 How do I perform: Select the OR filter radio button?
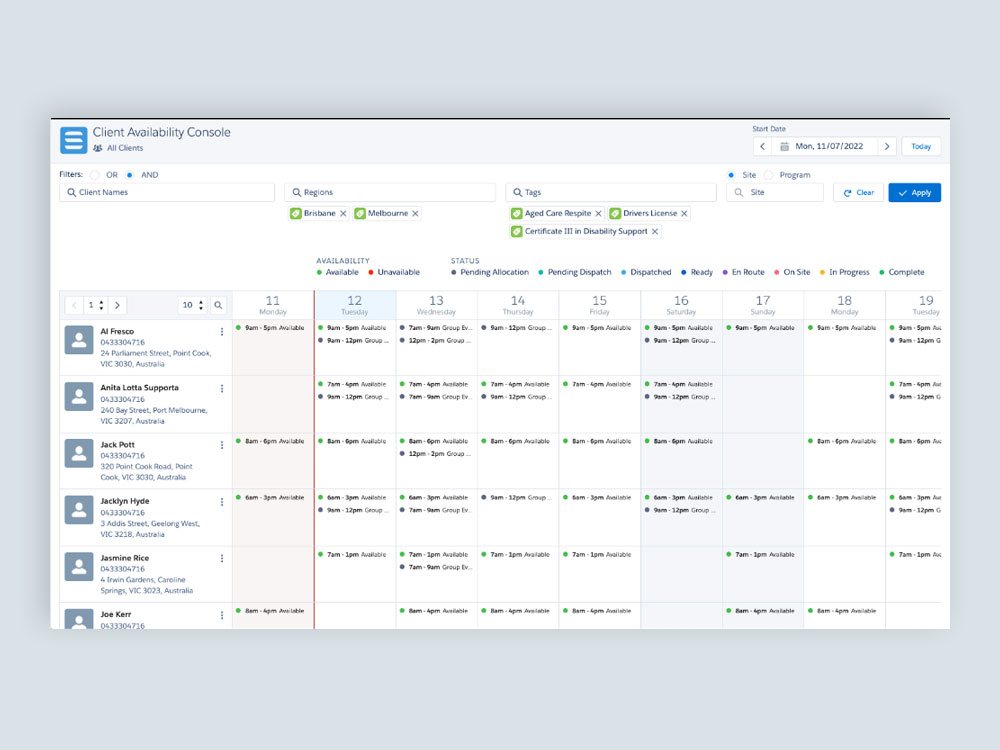tap(95, 175)
